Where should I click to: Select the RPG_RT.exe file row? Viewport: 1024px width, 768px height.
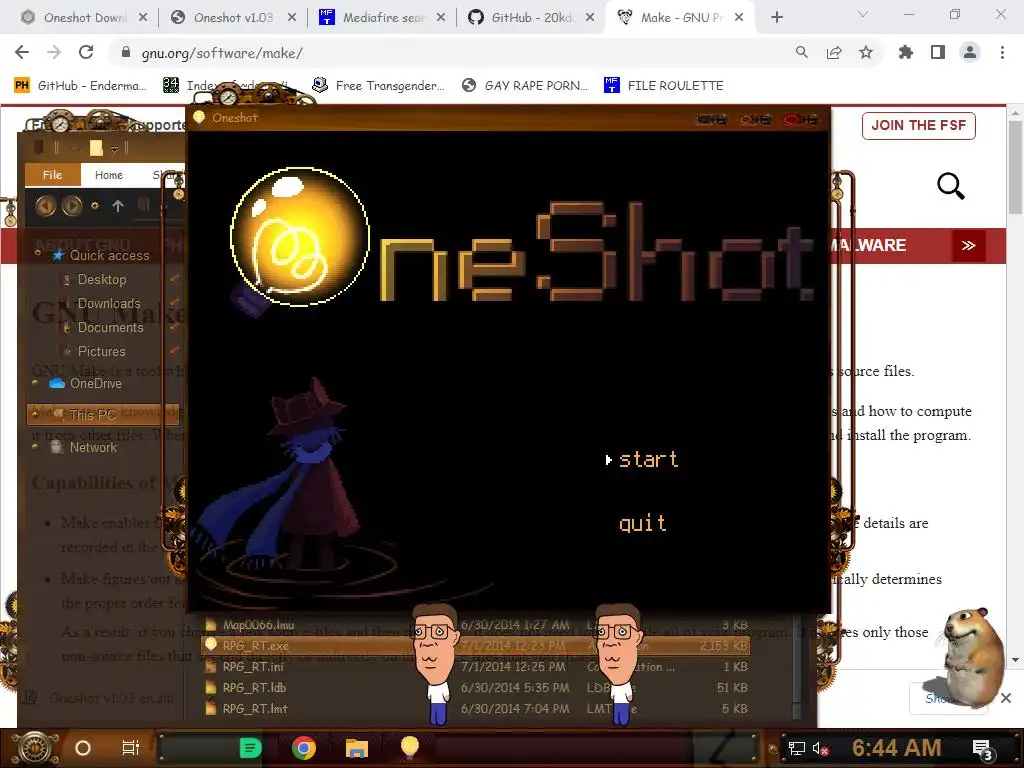tap(476, 646)
